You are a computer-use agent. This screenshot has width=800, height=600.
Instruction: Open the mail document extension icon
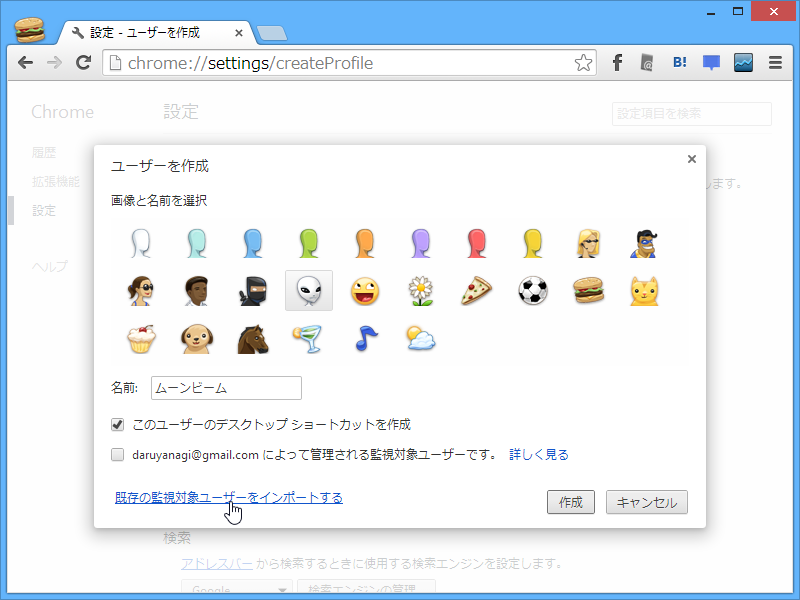coord(647,63)
